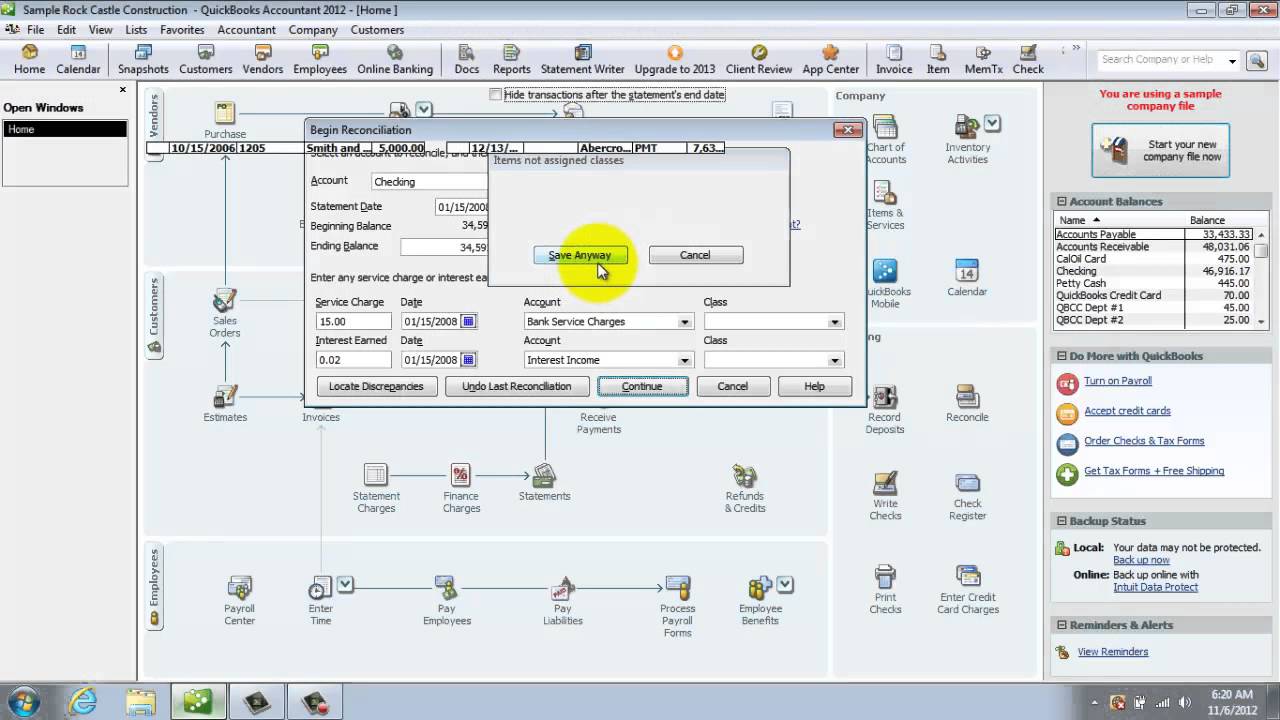Collapse the Do More with QuickBooks section

(1062, 356)
